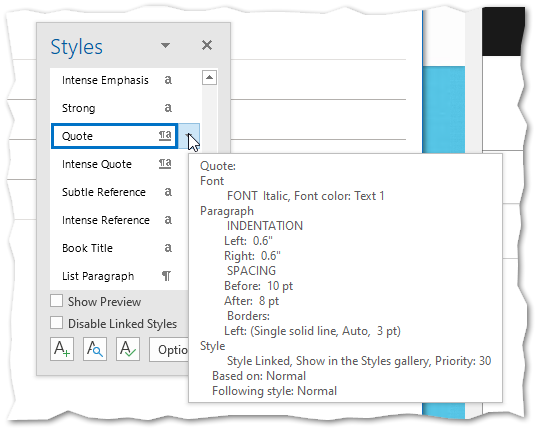537x430 pixels.
Task: Close the Styles pane
Action: click(207, 45)
